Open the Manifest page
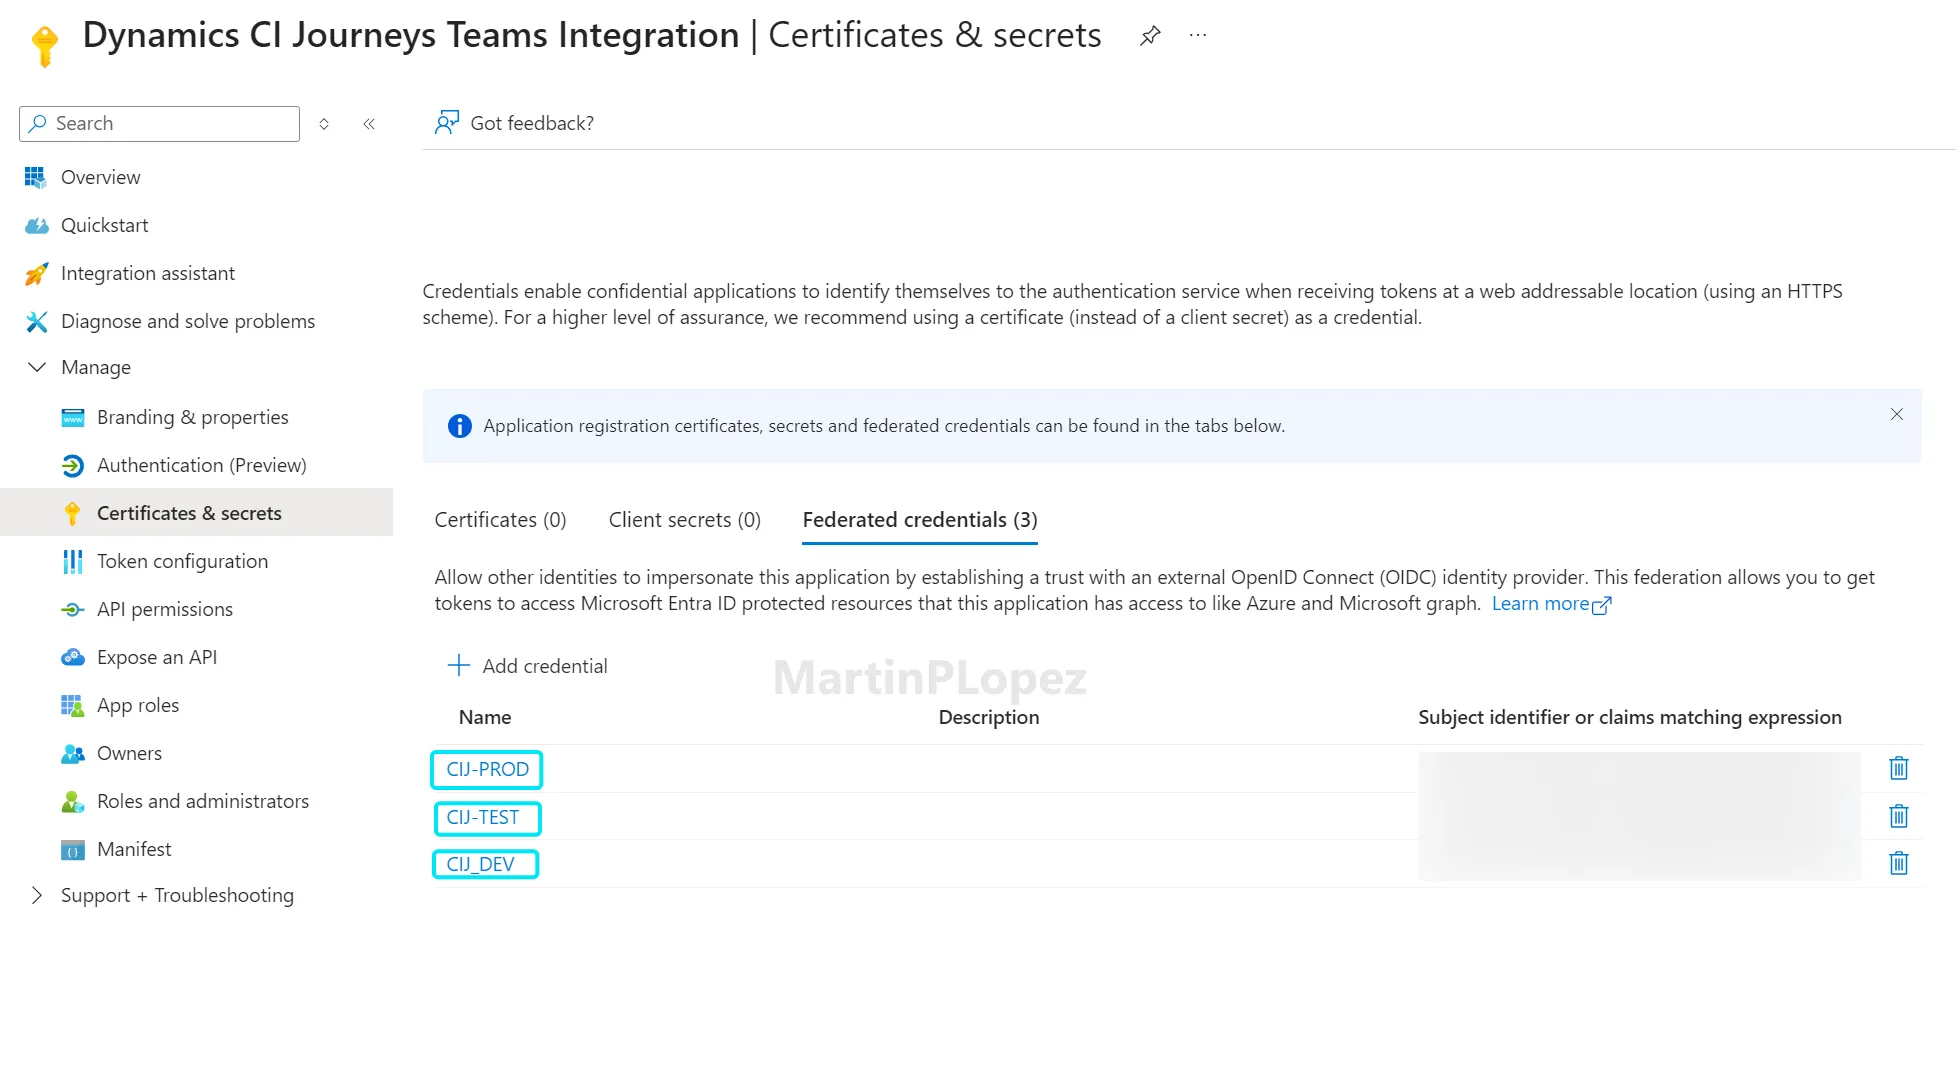Image resolution: width=1956 pixels, height=1085 pixels. tap(134, 850)
